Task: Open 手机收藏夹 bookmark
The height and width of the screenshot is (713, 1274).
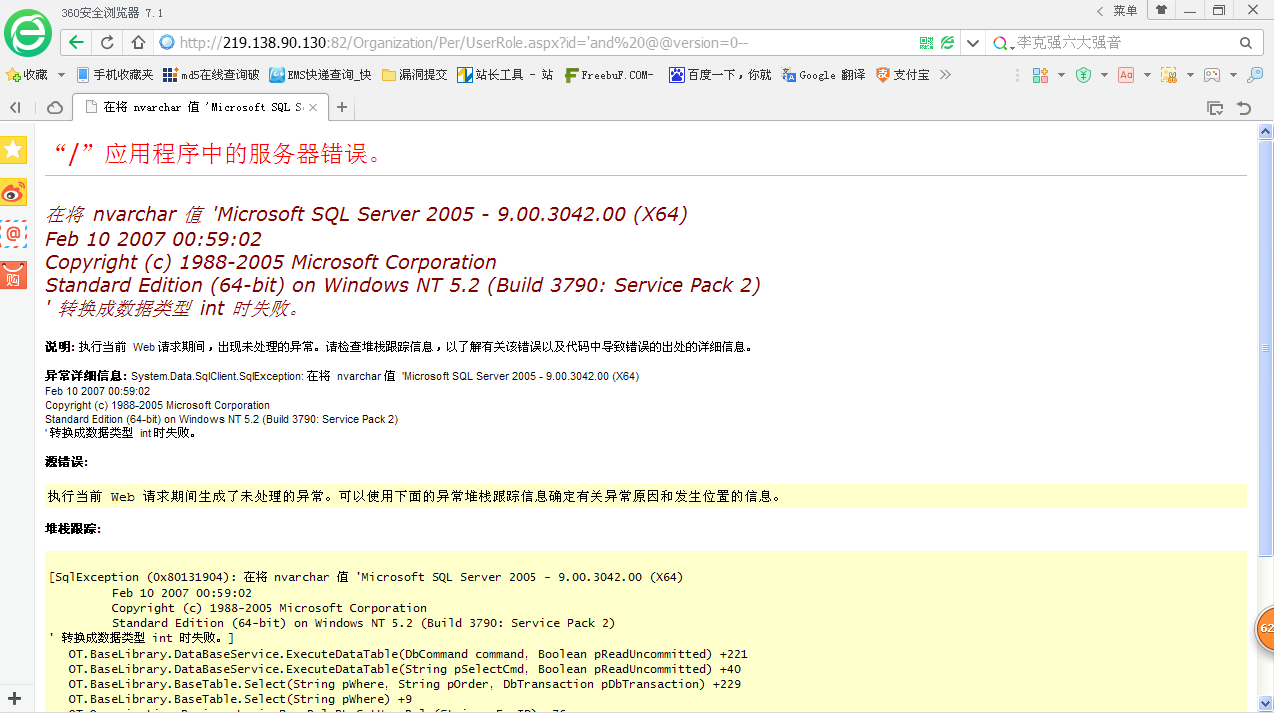Action: pyautogui.click(x=115, y=75)
